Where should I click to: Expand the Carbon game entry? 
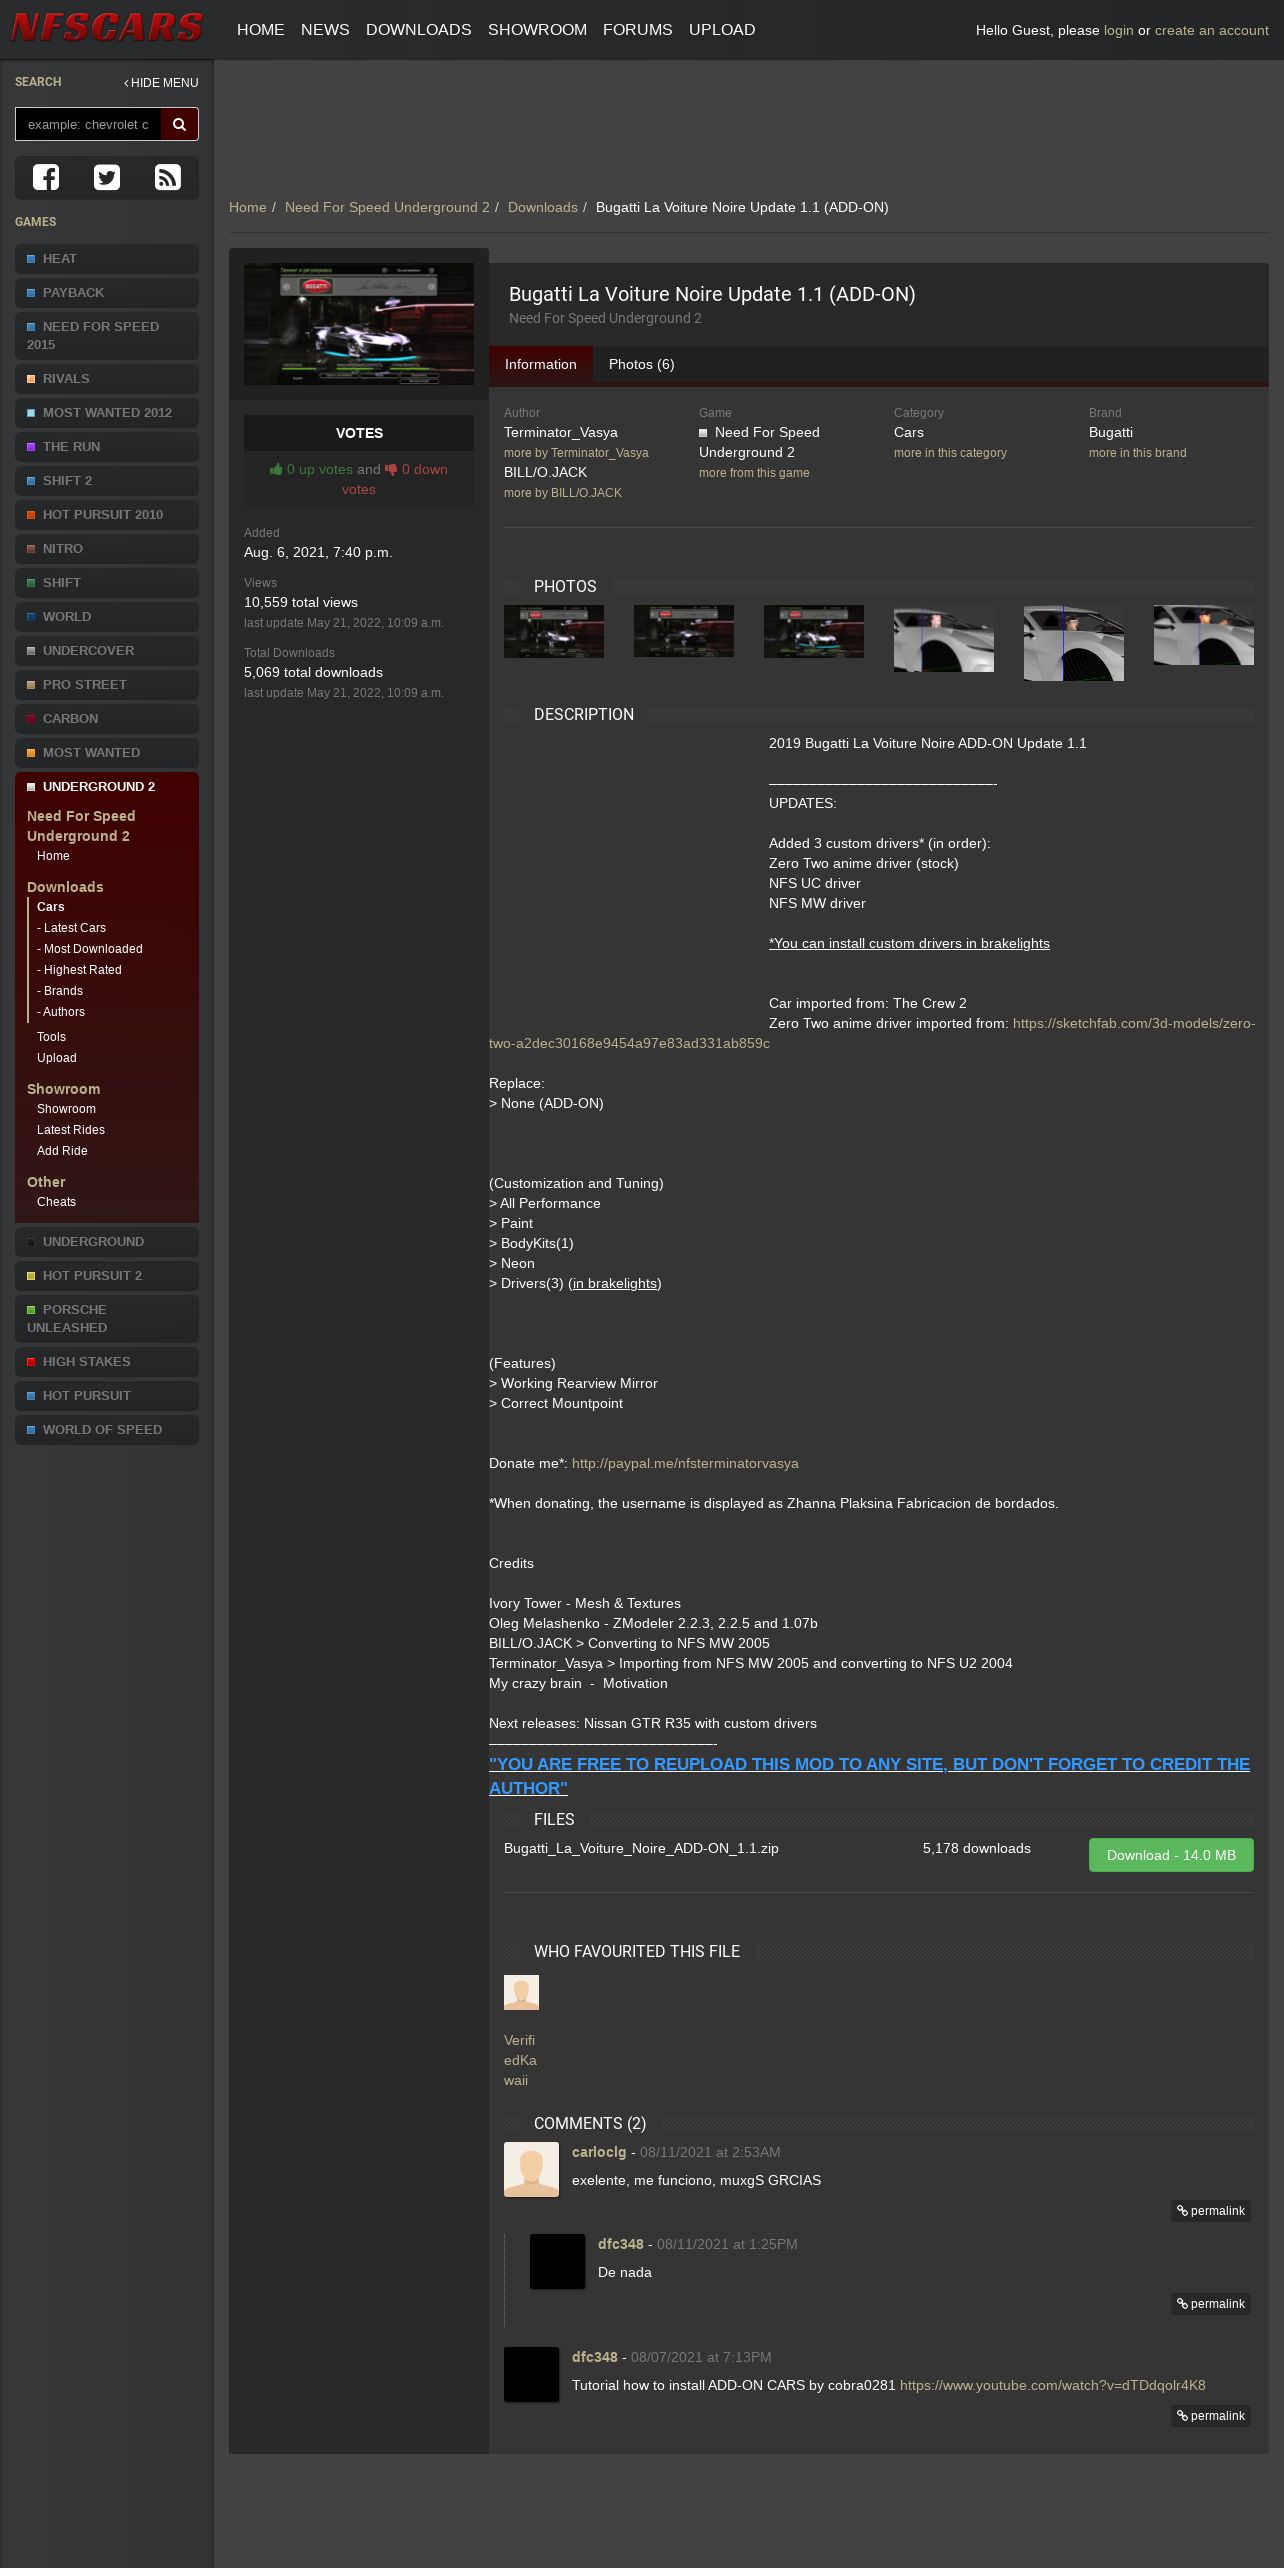click(x=107, y=719)
